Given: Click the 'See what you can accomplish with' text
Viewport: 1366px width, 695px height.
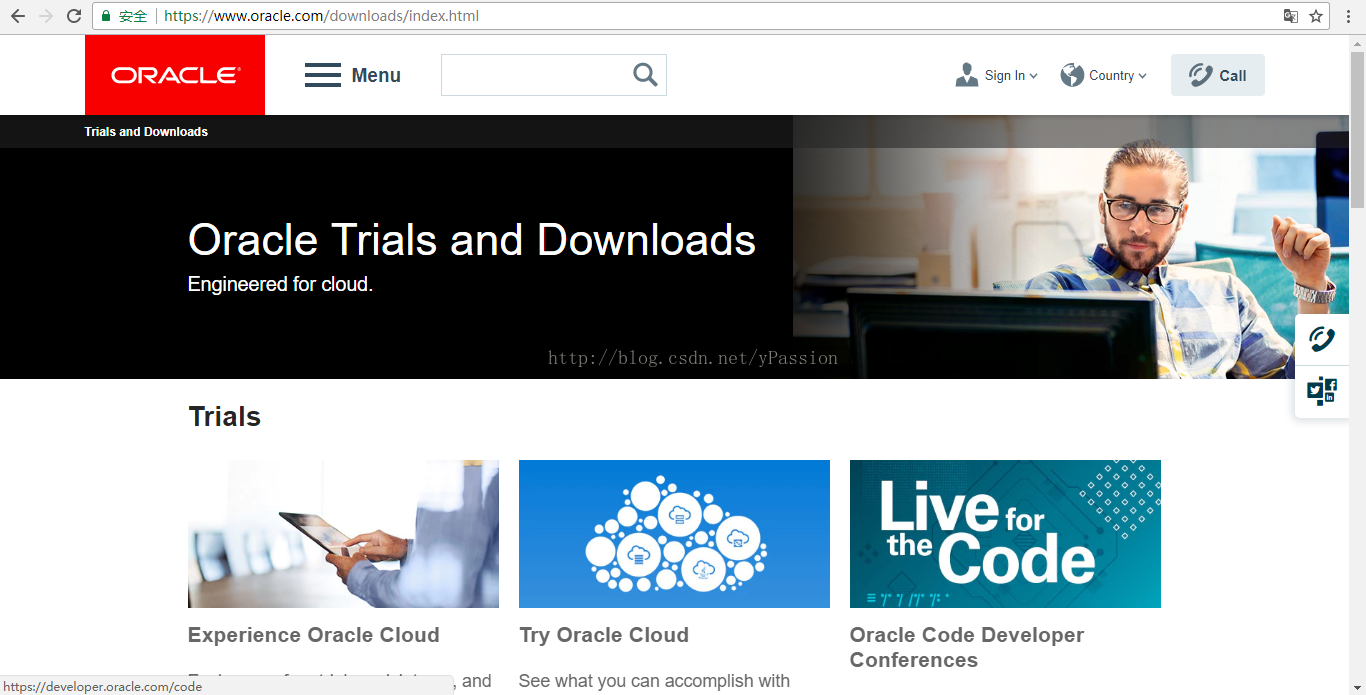Looking at the screenshot, I should point(654,681).
